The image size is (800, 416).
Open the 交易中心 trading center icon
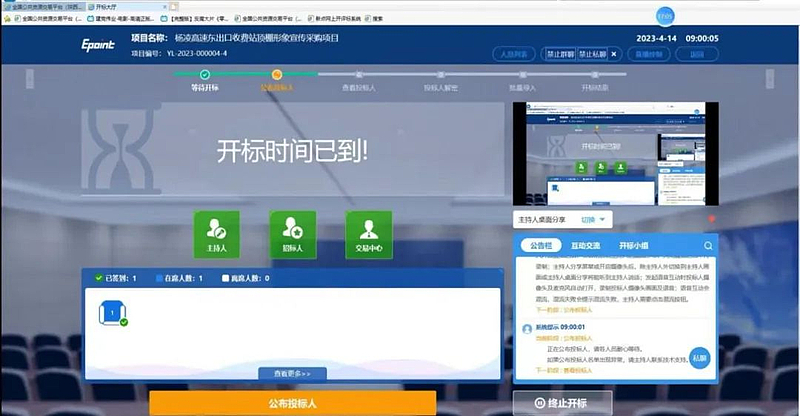tap(368, 234)
